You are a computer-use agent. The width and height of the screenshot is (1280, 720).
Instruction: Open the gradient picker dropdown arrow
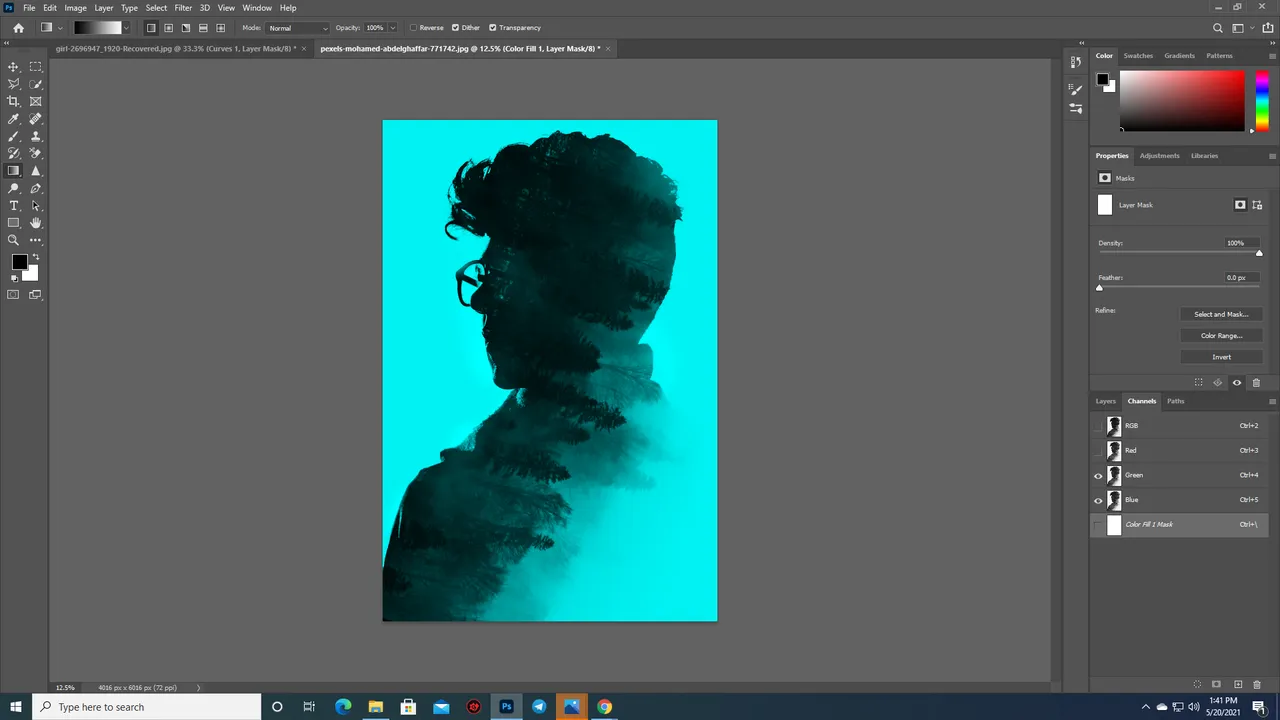click(x=126, y=28)
